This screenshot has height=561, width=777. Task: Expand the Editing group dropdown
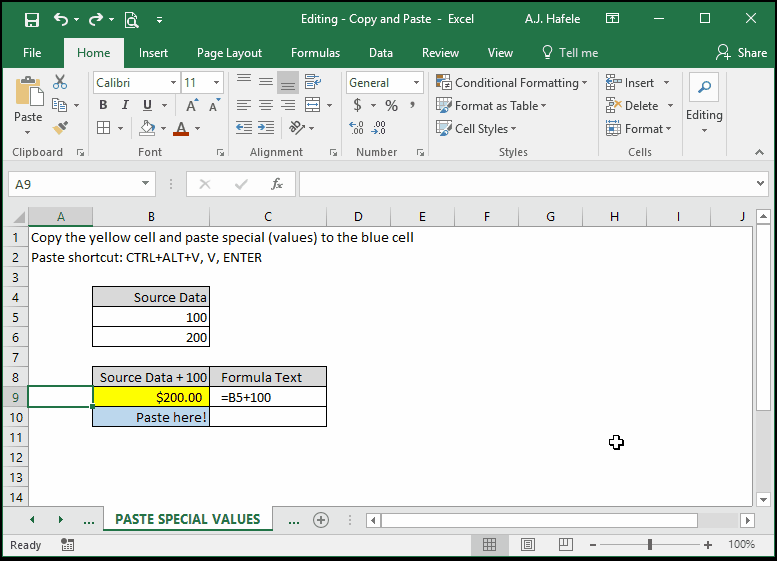pos(704,131)
